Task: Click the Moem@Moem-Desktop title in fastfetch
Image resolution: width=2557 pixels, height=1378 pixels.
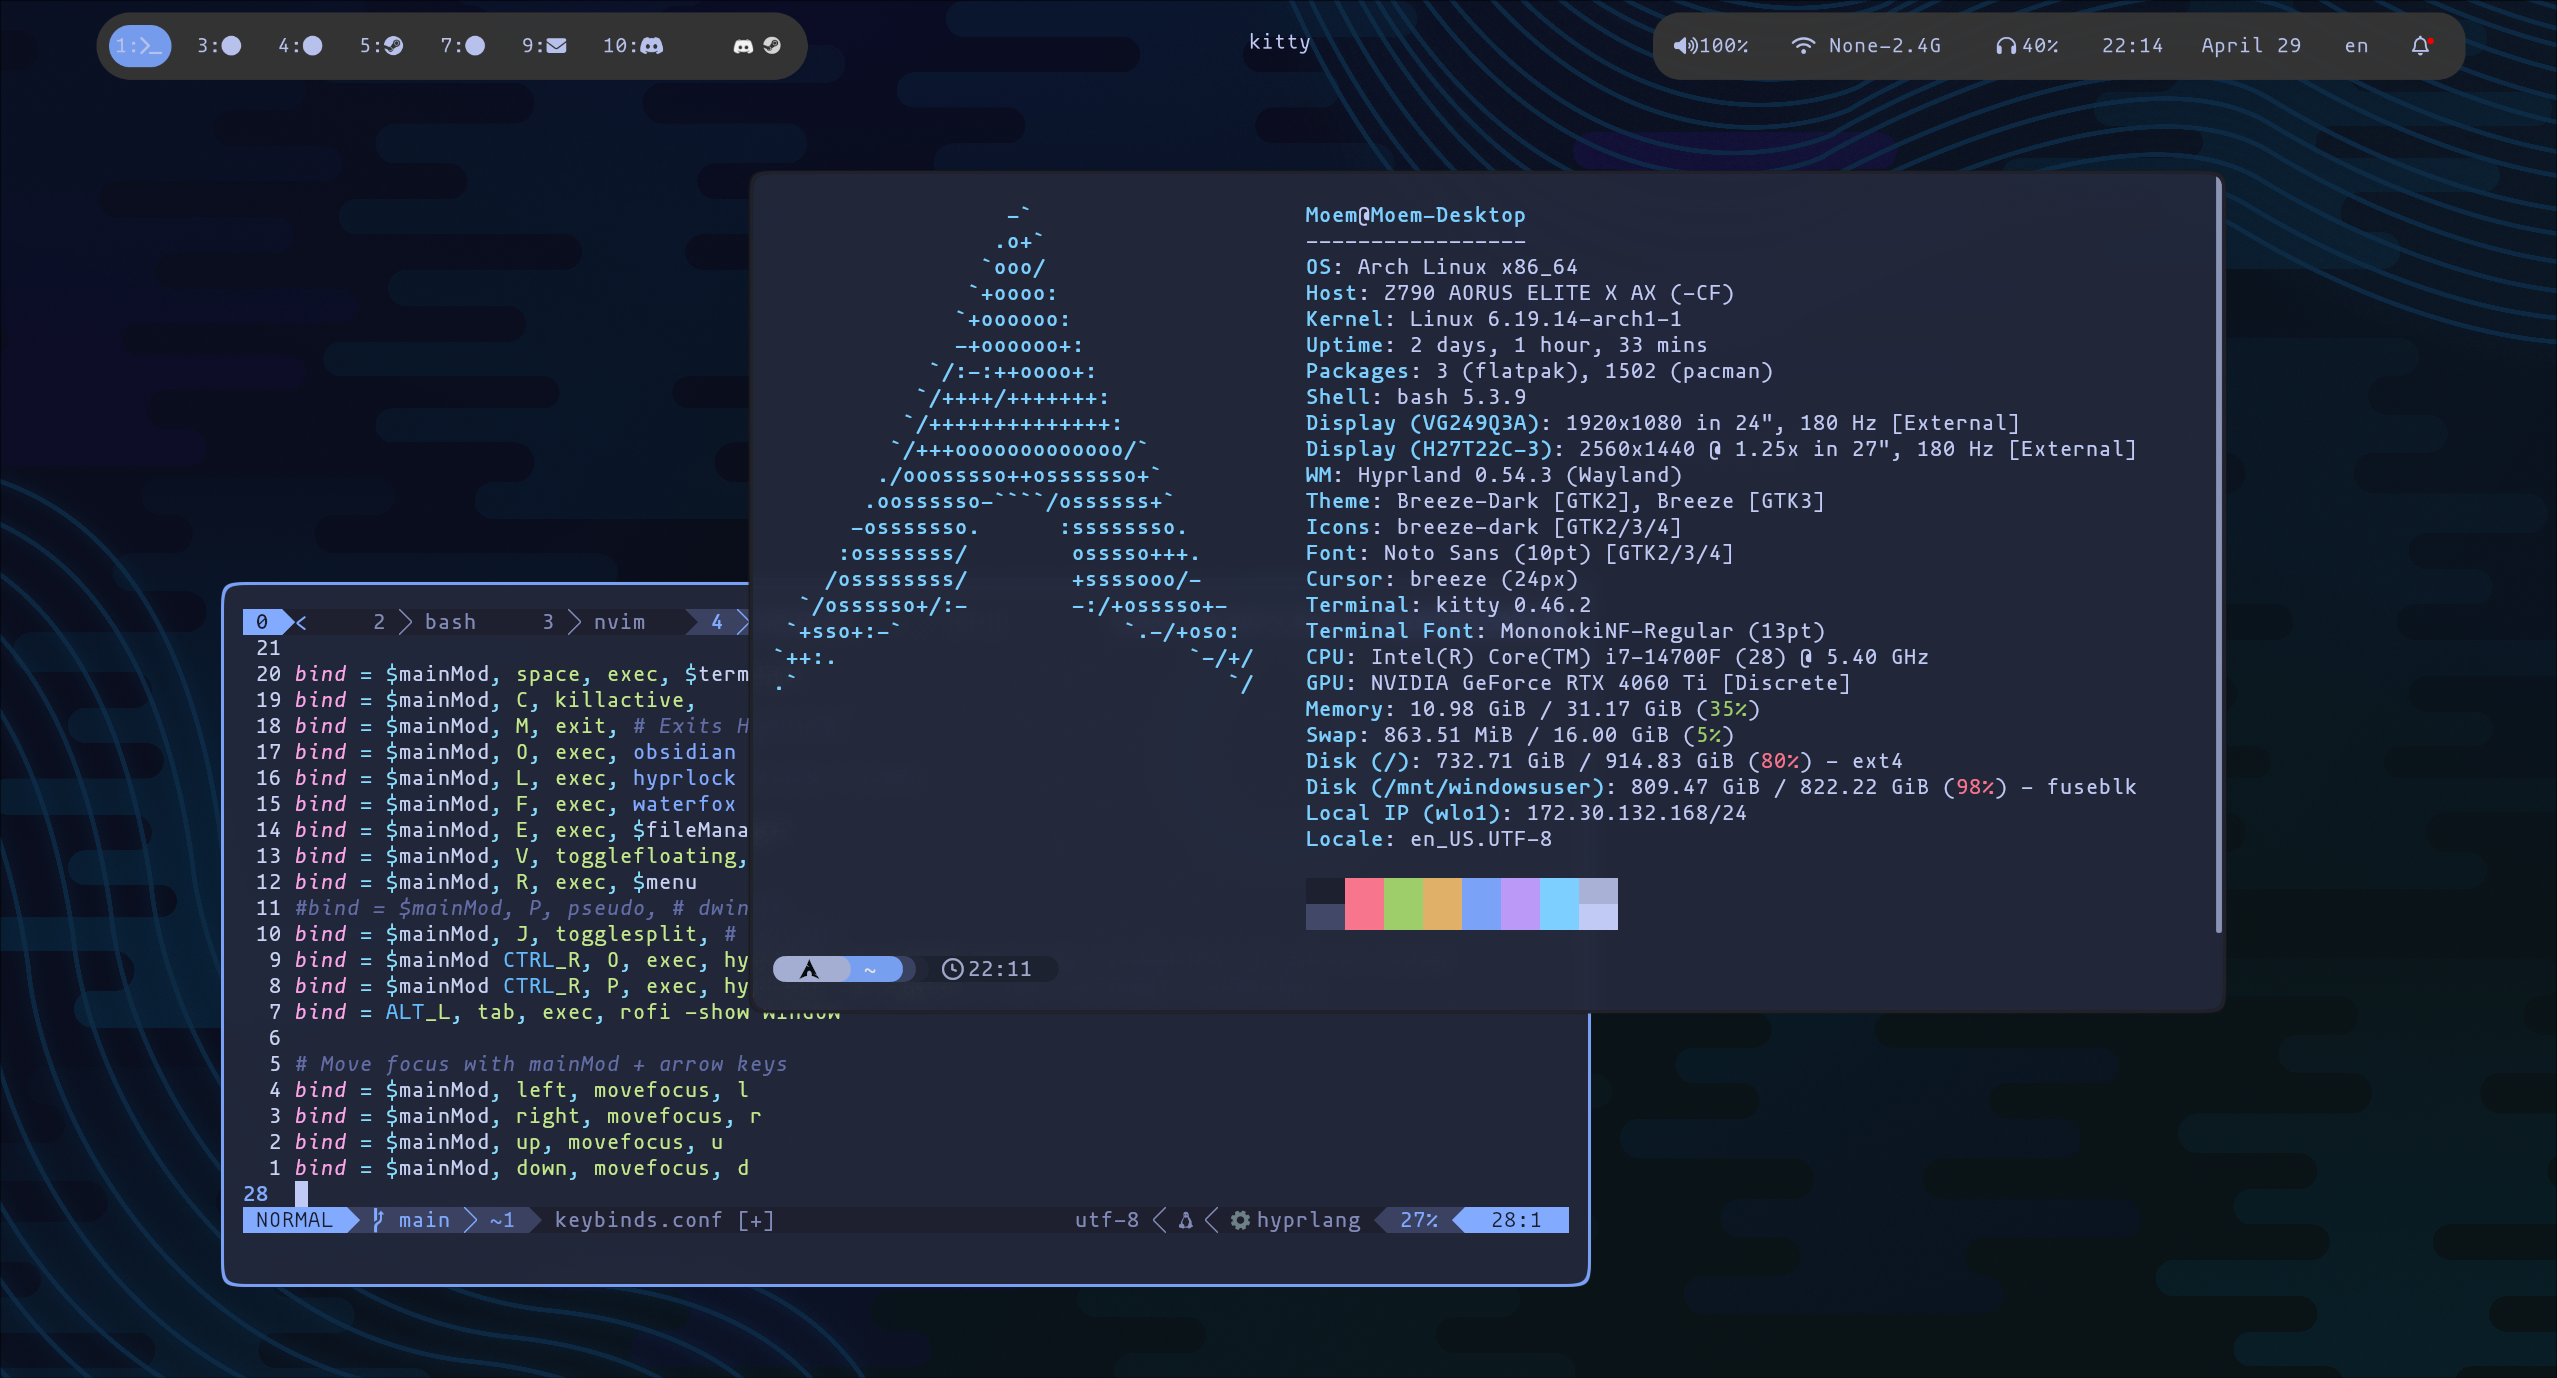Action: coord(1415,215)
